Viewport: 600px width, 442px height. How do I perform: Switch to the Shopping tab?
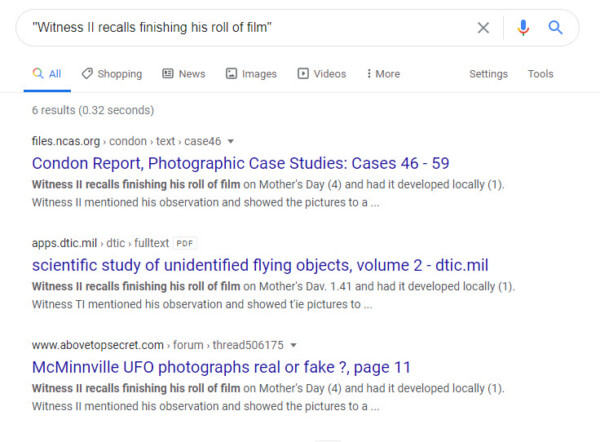(x=112, y=74)
